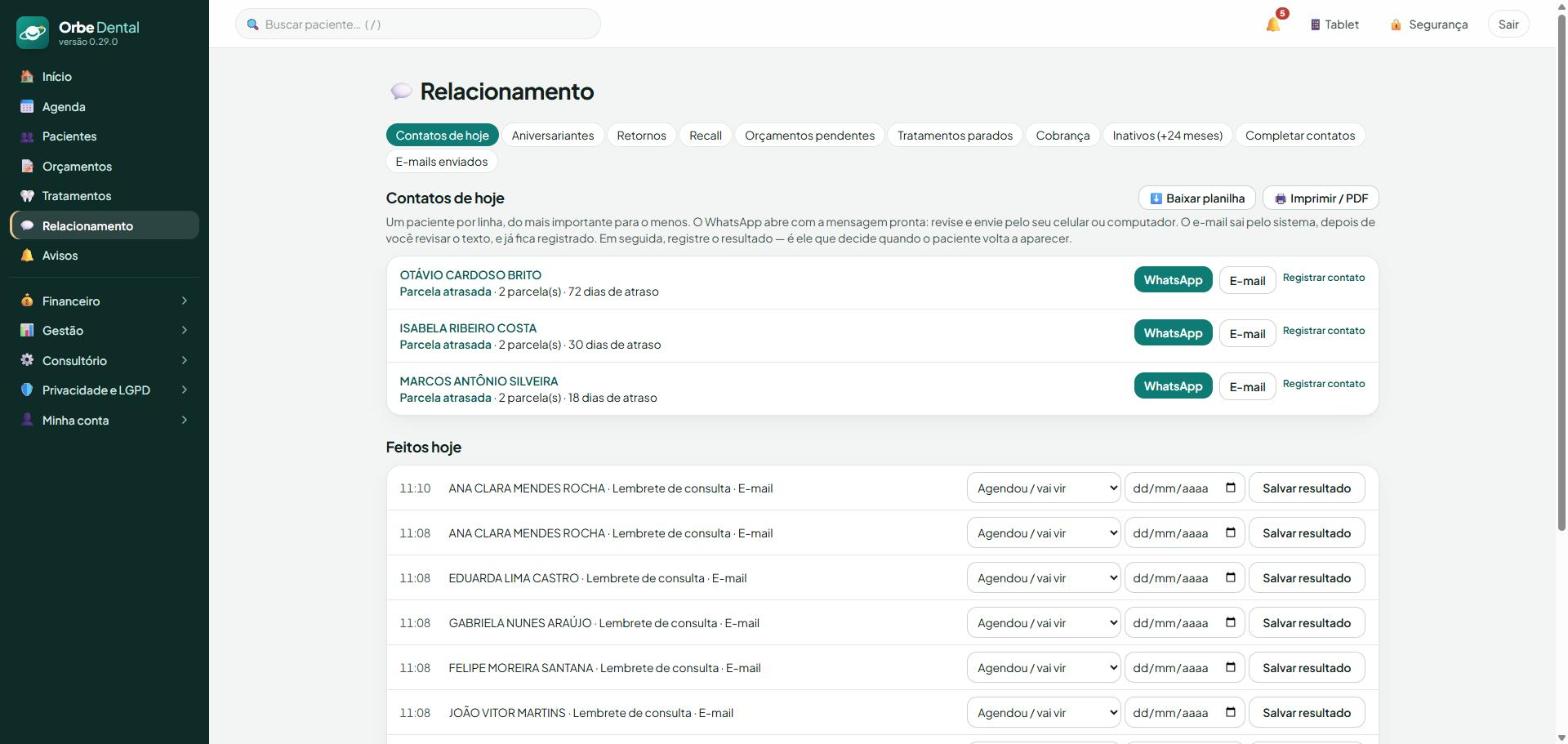
Task: Click Baixar planilha button
Action: pyautogui.click(x=1197, y=198)
